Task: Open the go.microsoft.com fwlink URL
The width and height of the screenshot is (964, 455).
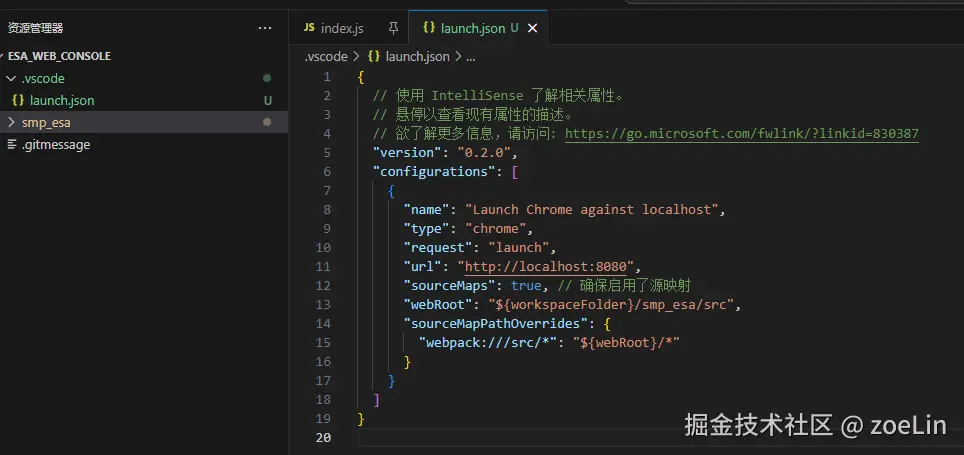Action: pos(741,133)
